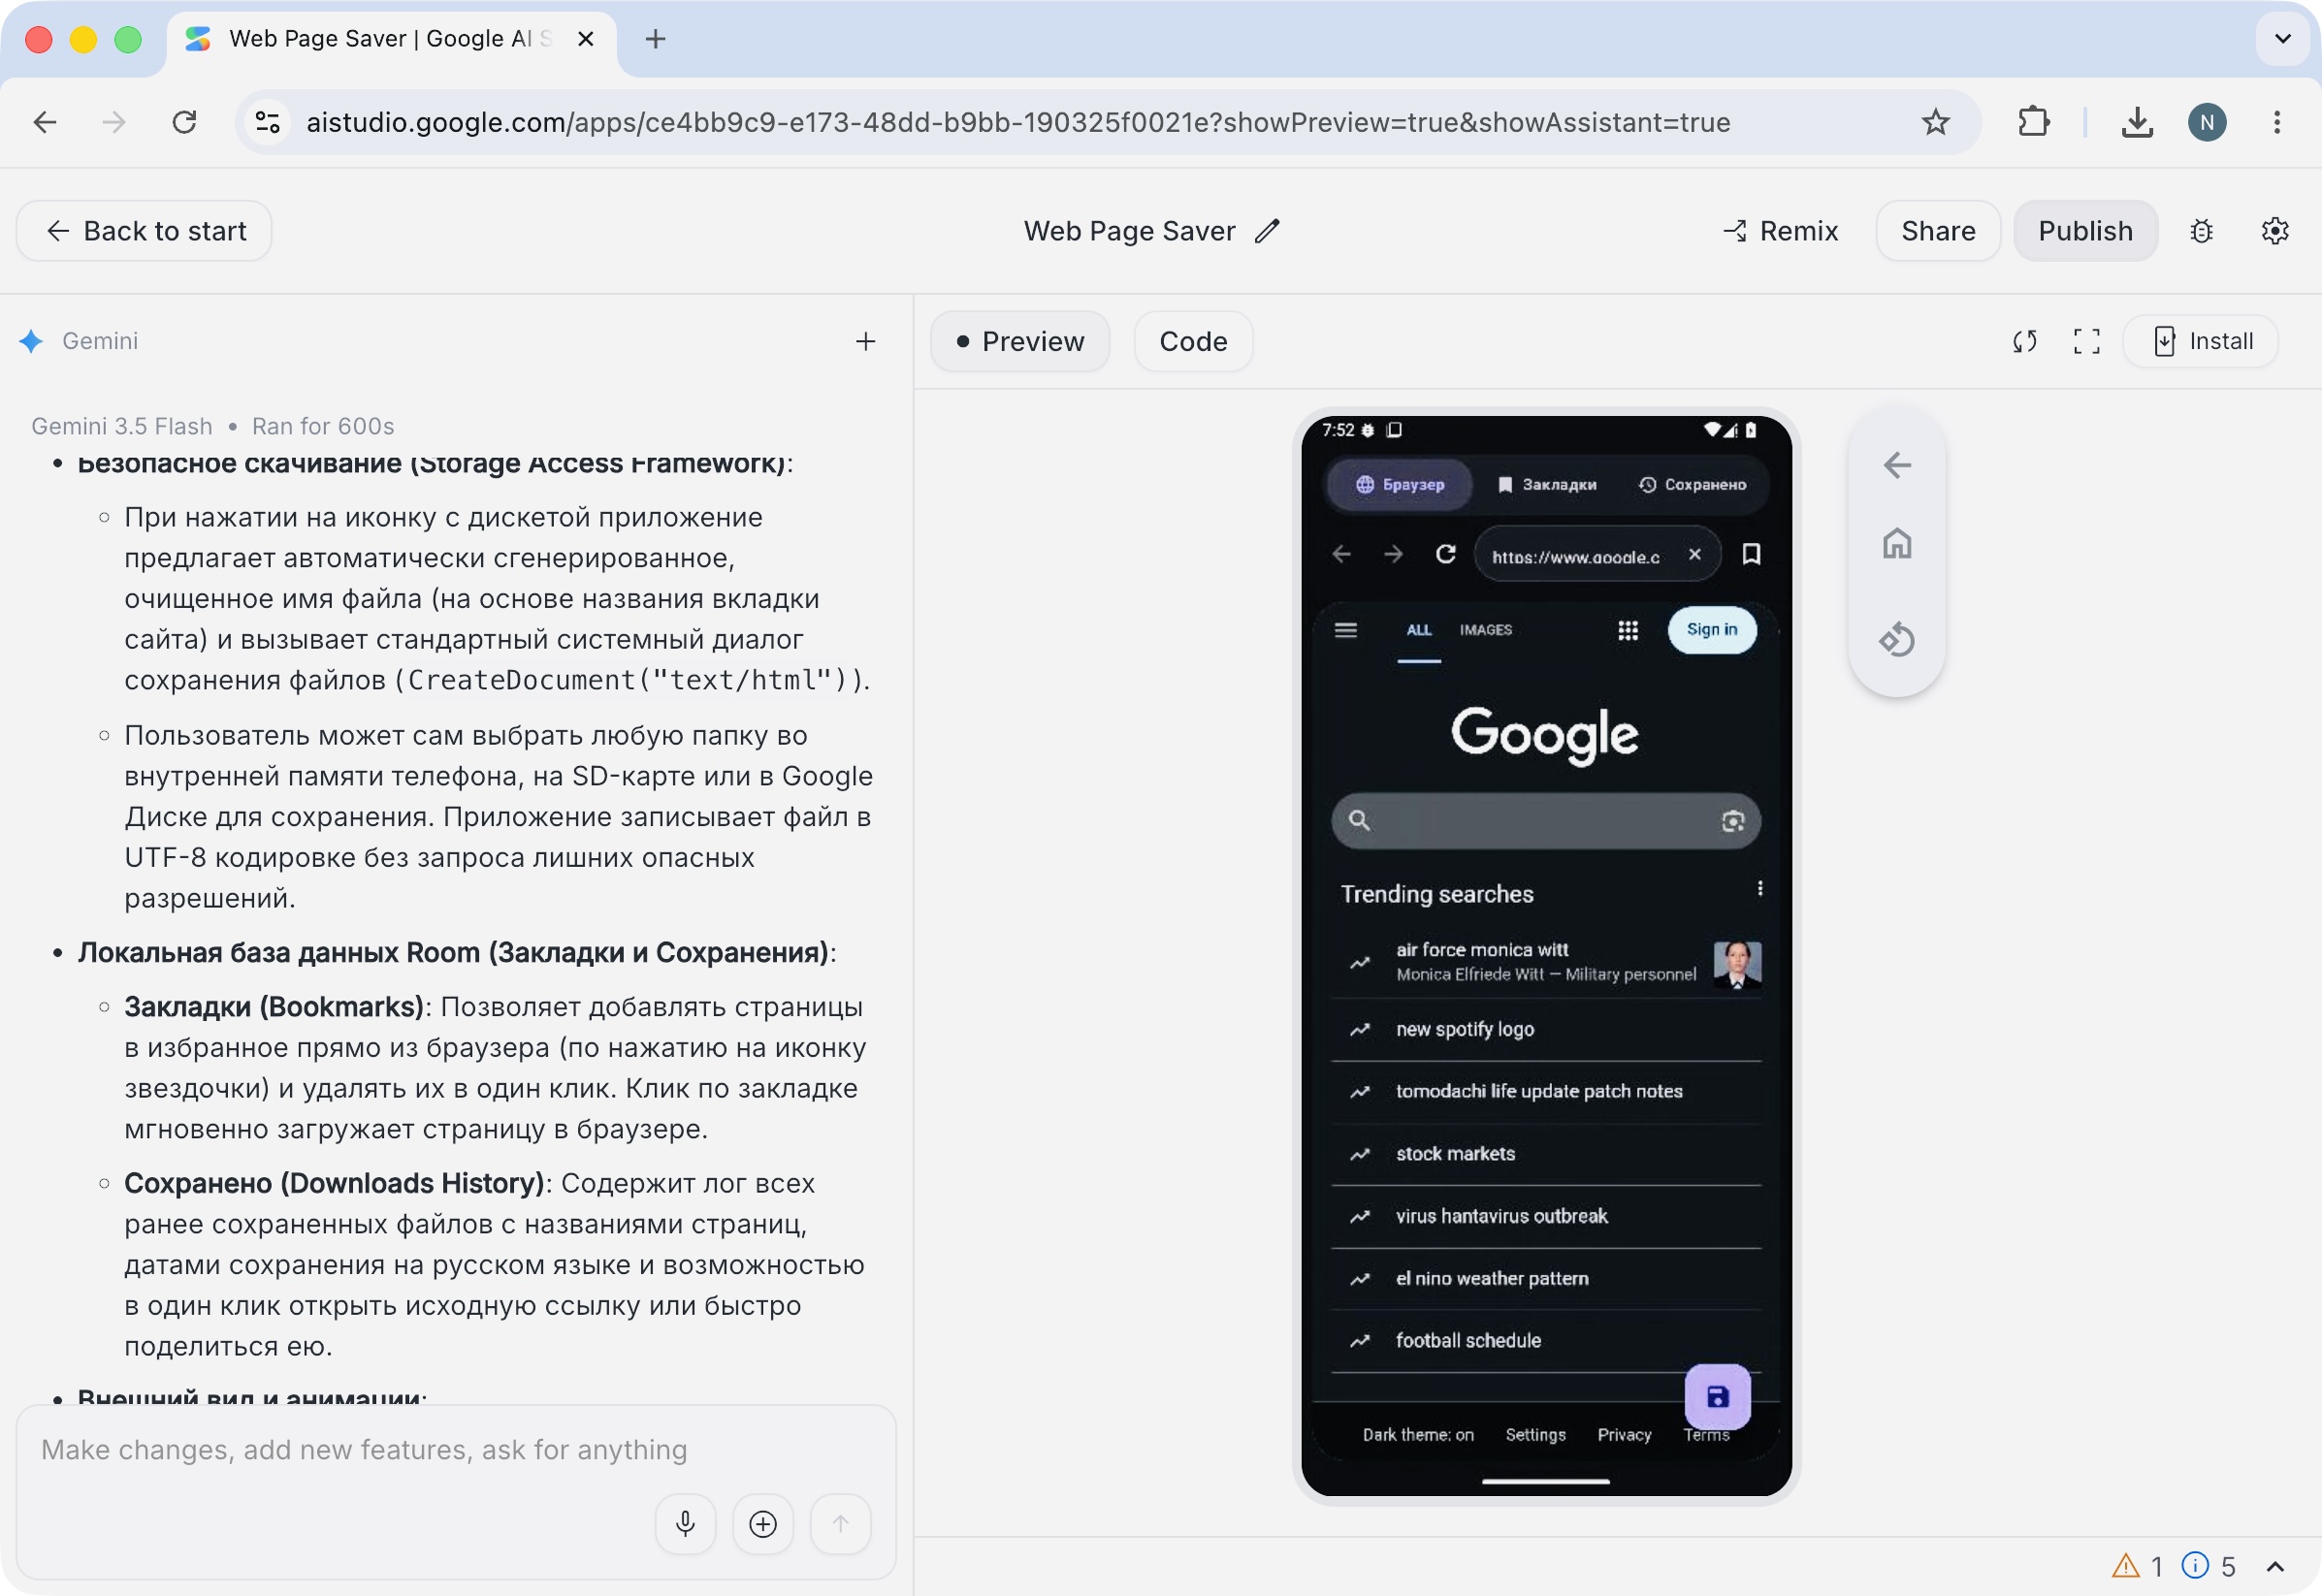Tap the floating save disk button
Screen dimensions: 2322x1596
click(1717, 1397)
